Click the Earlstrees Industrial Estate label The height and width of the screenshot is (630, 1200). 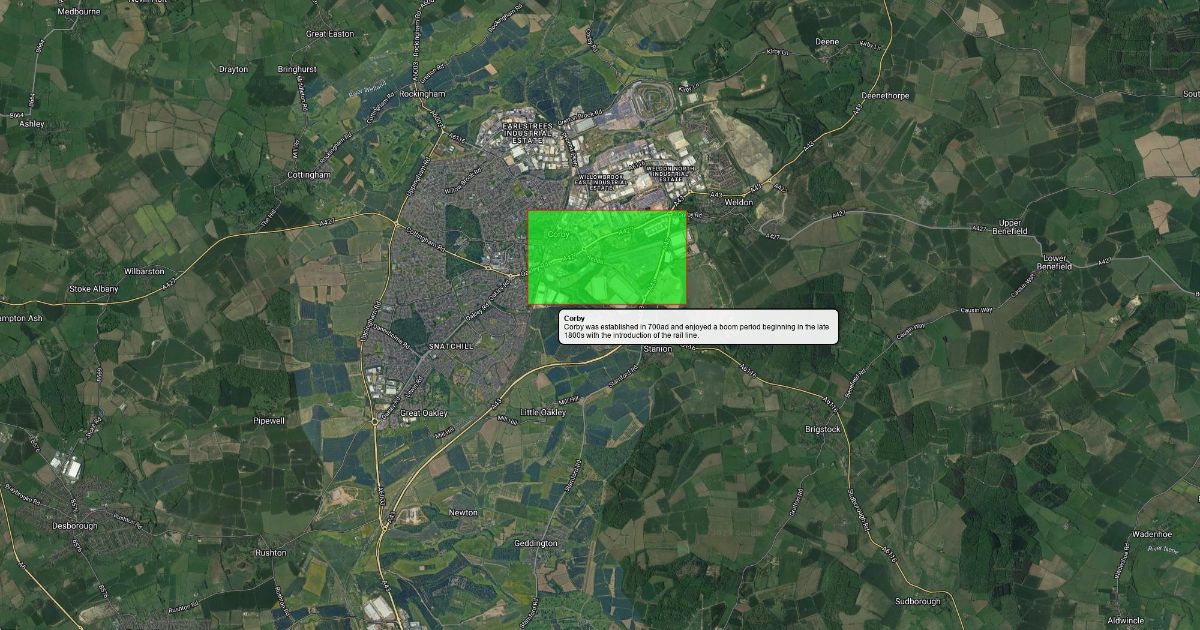click(x=528, y=132)
